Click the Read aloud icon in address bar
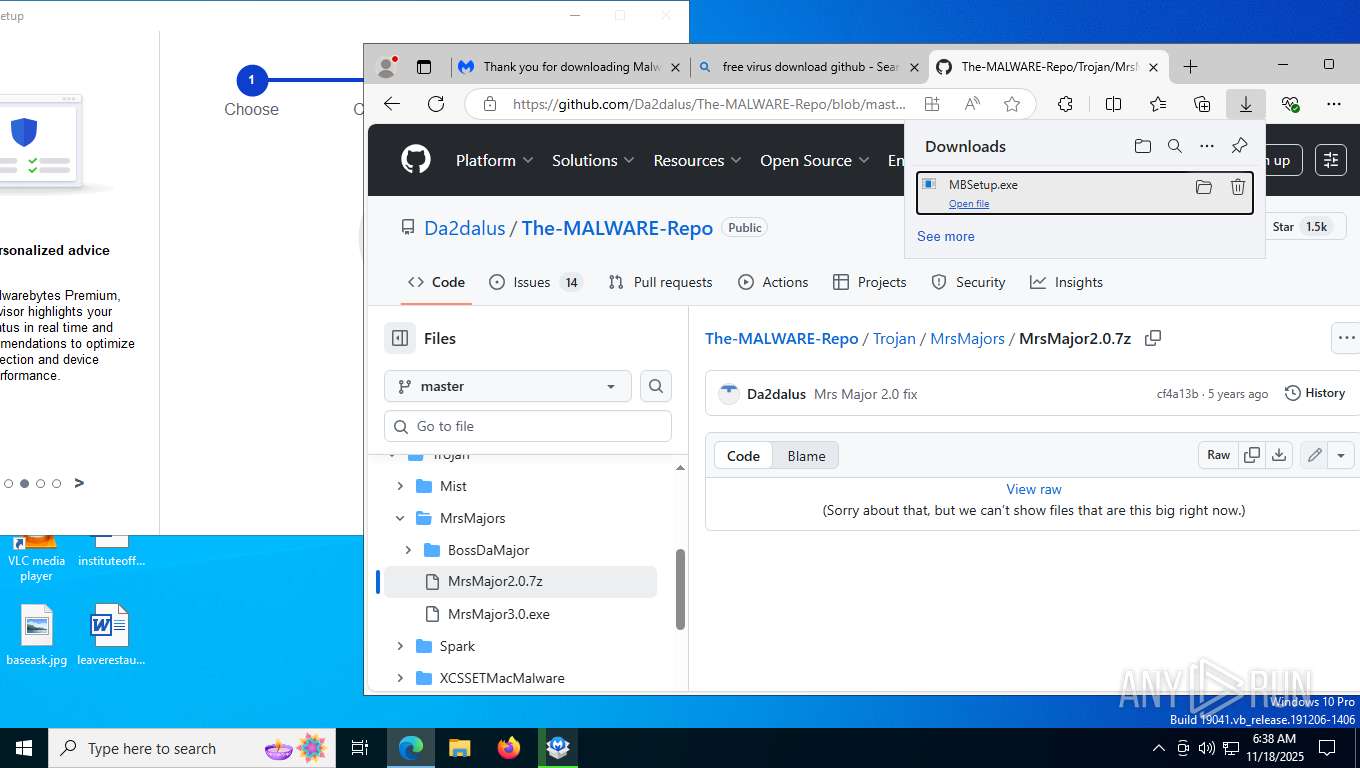1360x768 pixels. pyautogui.click(x=972, y=104)
